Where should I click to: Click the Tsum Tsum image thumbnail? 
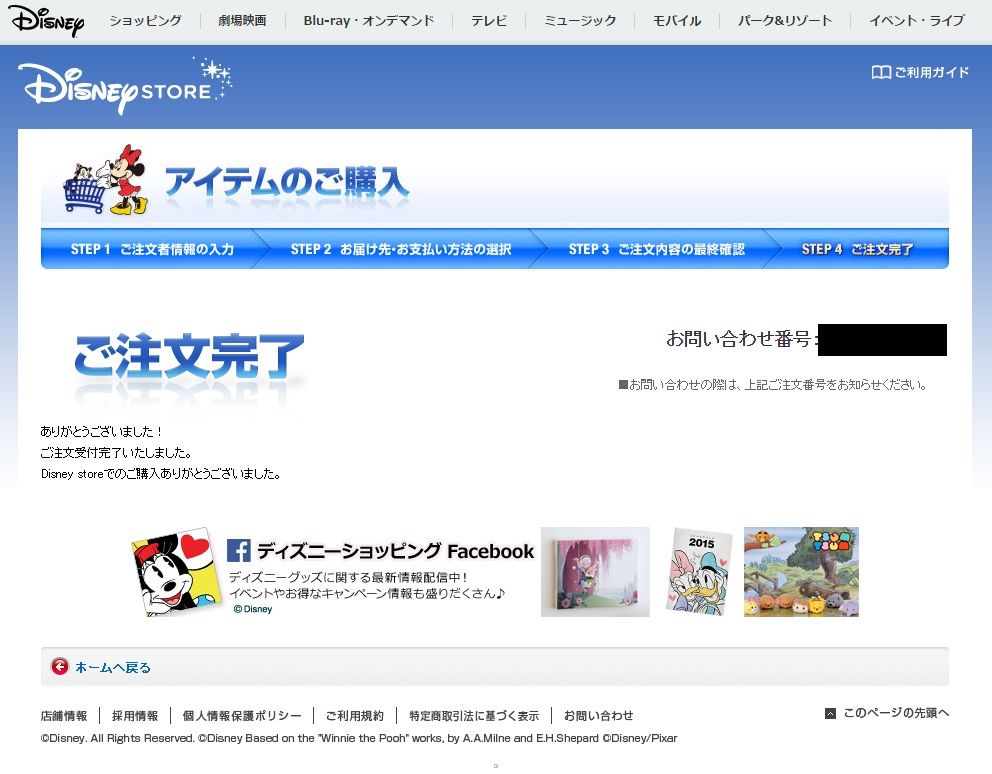(x=801, y=571)
